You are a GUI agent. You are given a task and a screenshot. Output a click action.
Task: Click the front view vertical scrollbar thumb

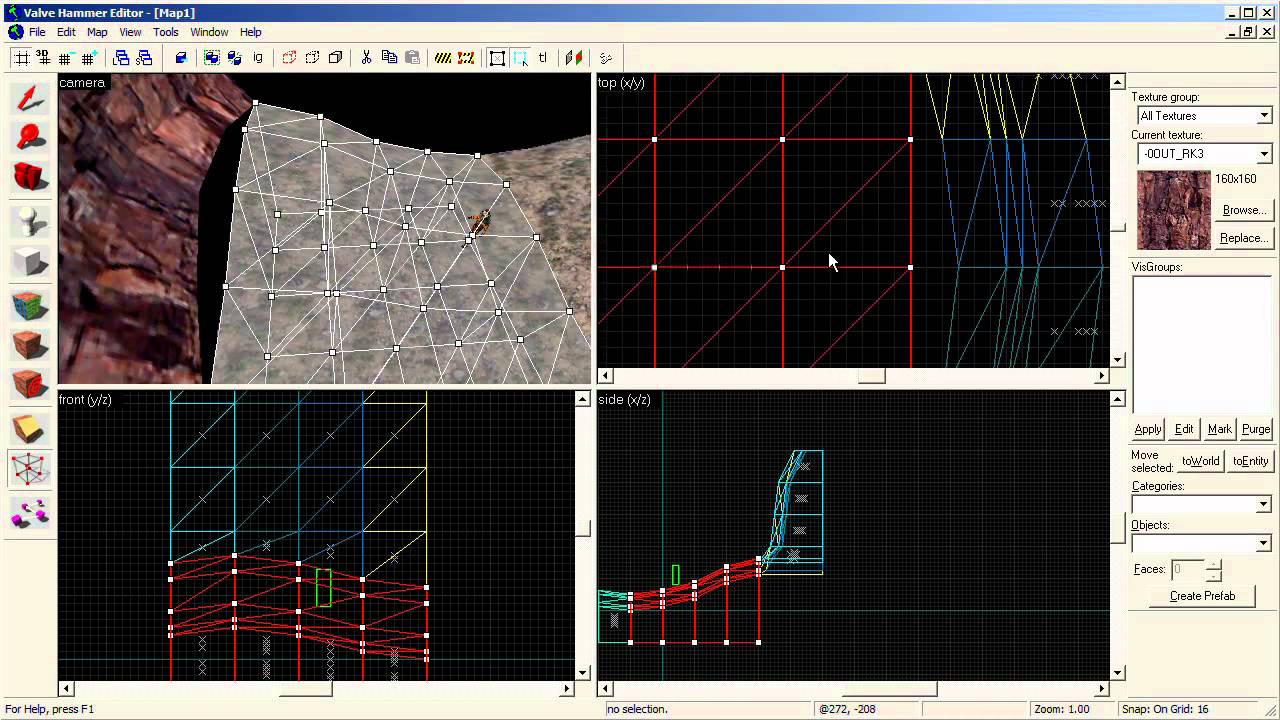(x=583, y=528)
